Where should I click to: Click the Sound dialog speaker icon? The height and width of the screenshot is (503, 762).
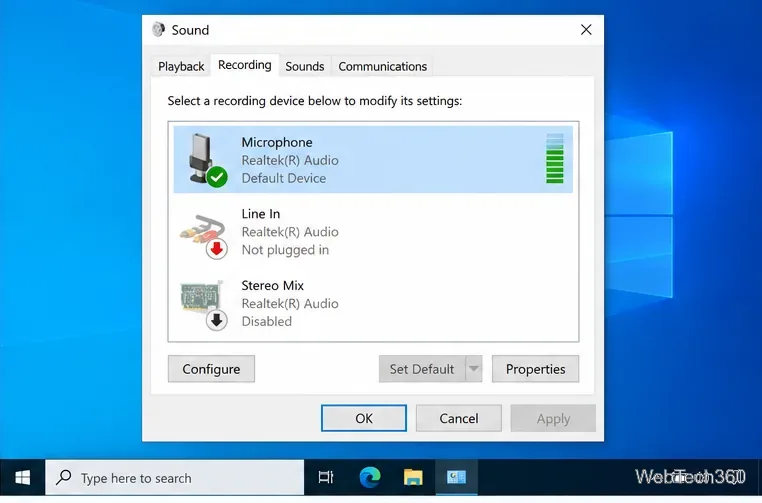click(158, 30)
